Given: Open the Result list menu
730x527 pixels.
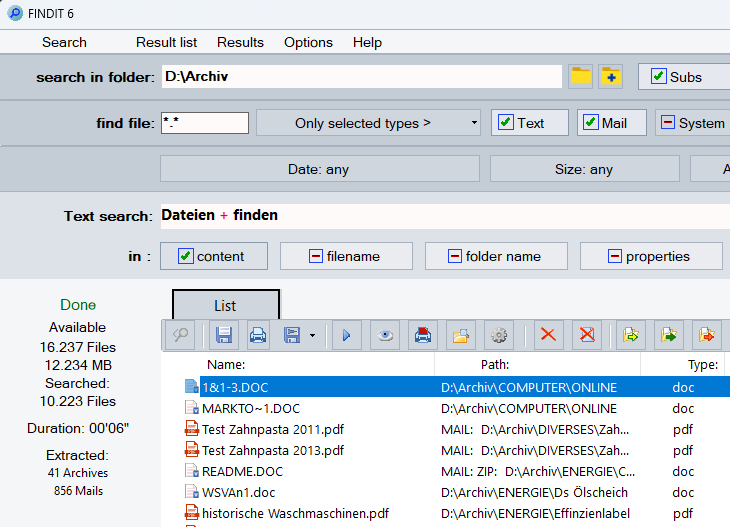Looking at the screenshot, I should pos(166,42).
